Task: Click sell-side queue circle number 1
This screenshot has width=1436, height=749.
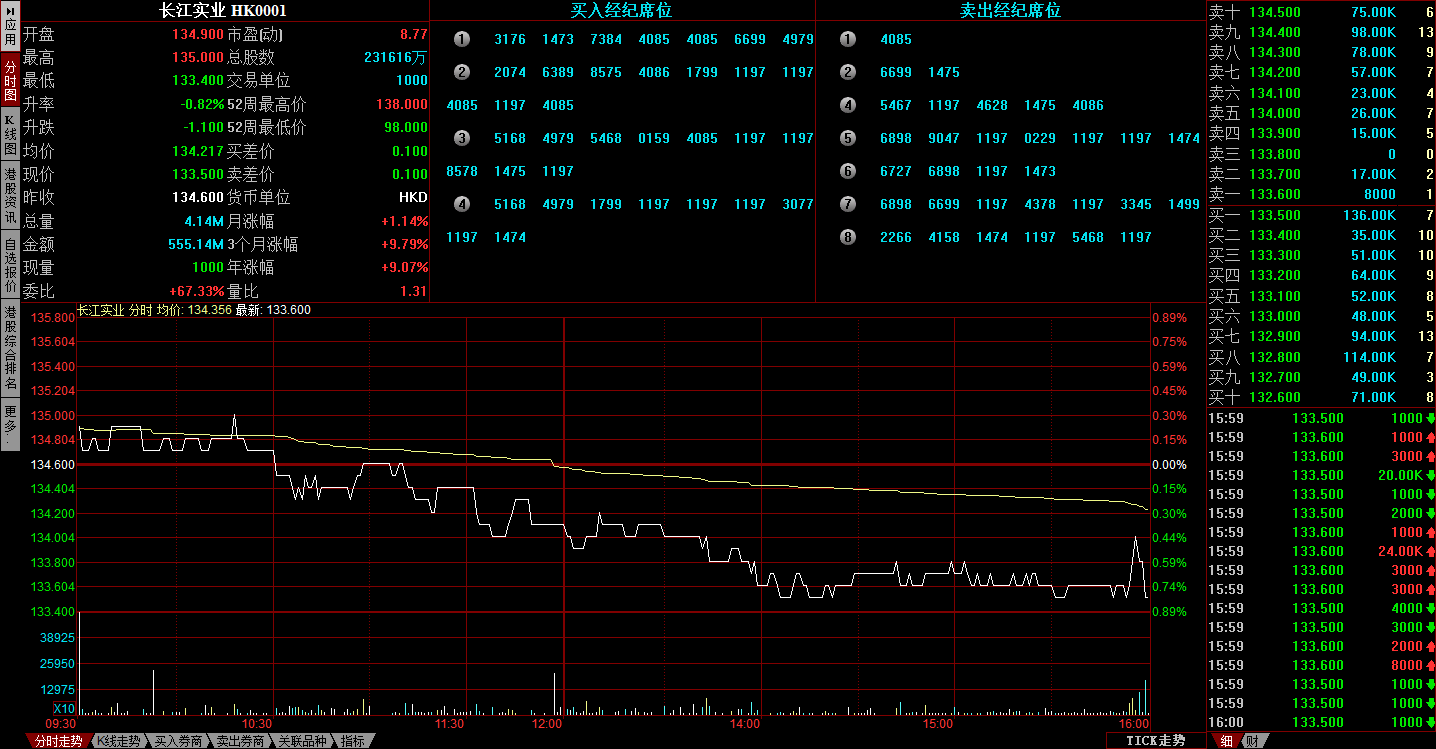Action: (848, 39)
